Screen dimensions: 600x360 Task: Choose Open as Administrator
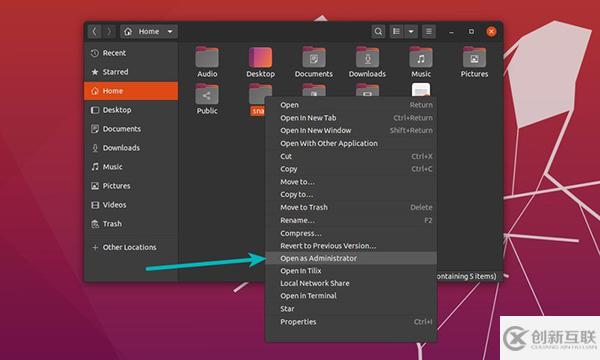[x=351, y=258]
